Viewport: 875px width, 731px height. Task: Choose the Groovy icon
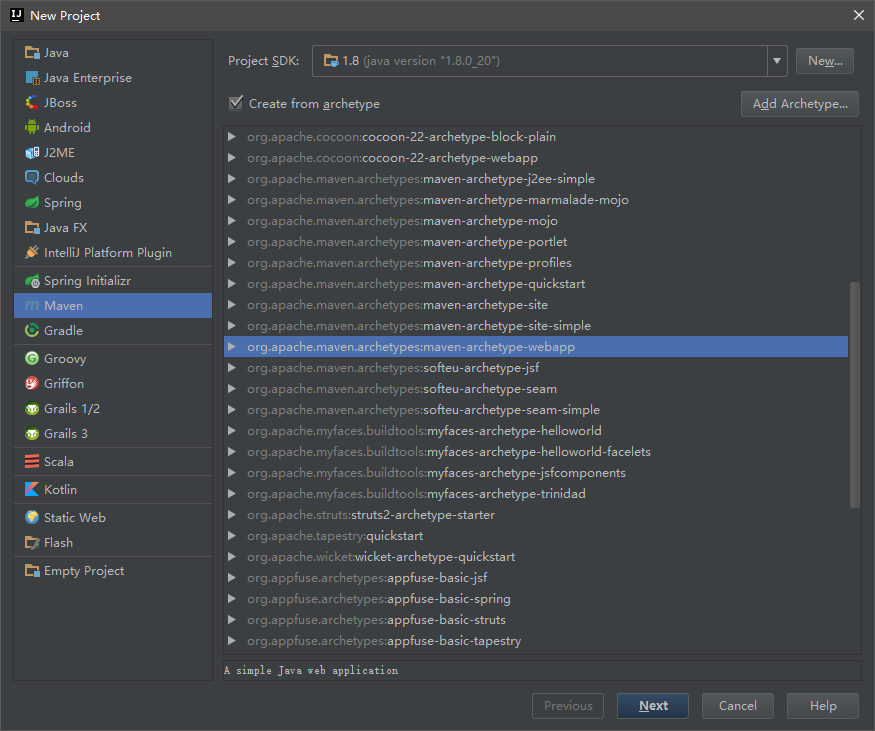[32, 358]
